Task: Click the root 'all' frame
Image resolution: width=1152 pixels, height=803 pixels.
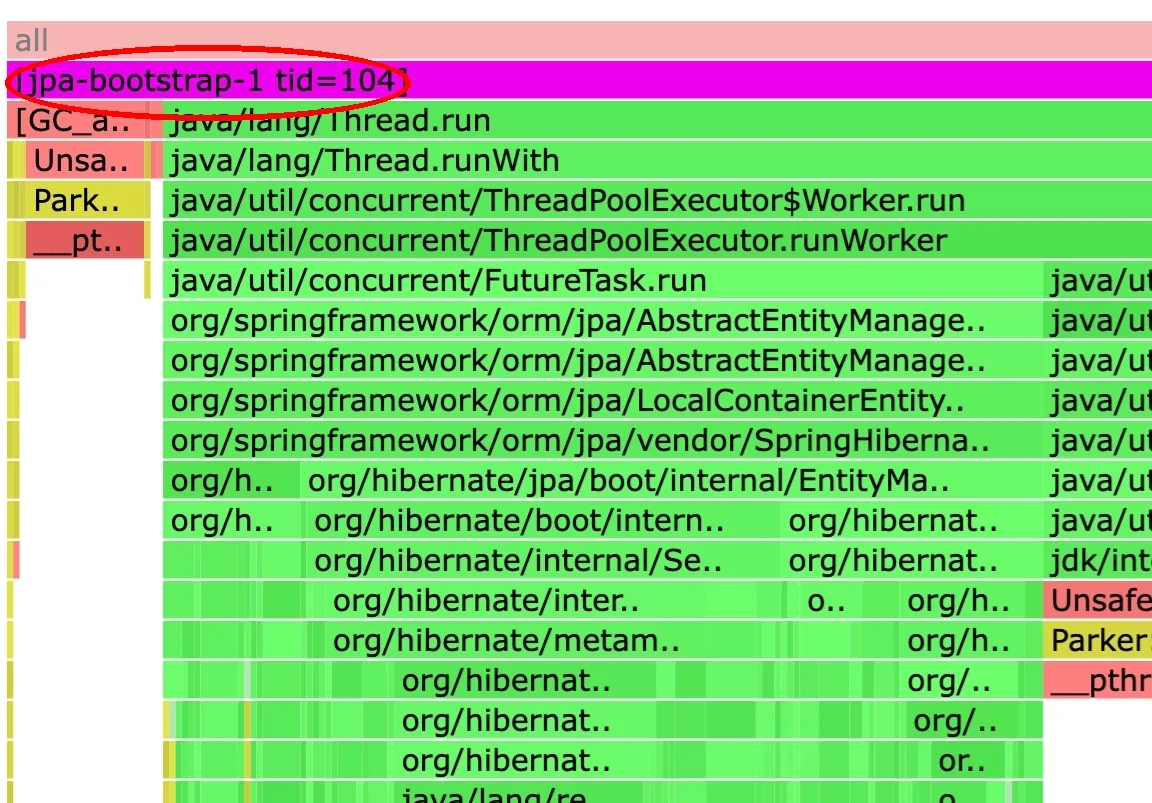Action: (576, 41)
